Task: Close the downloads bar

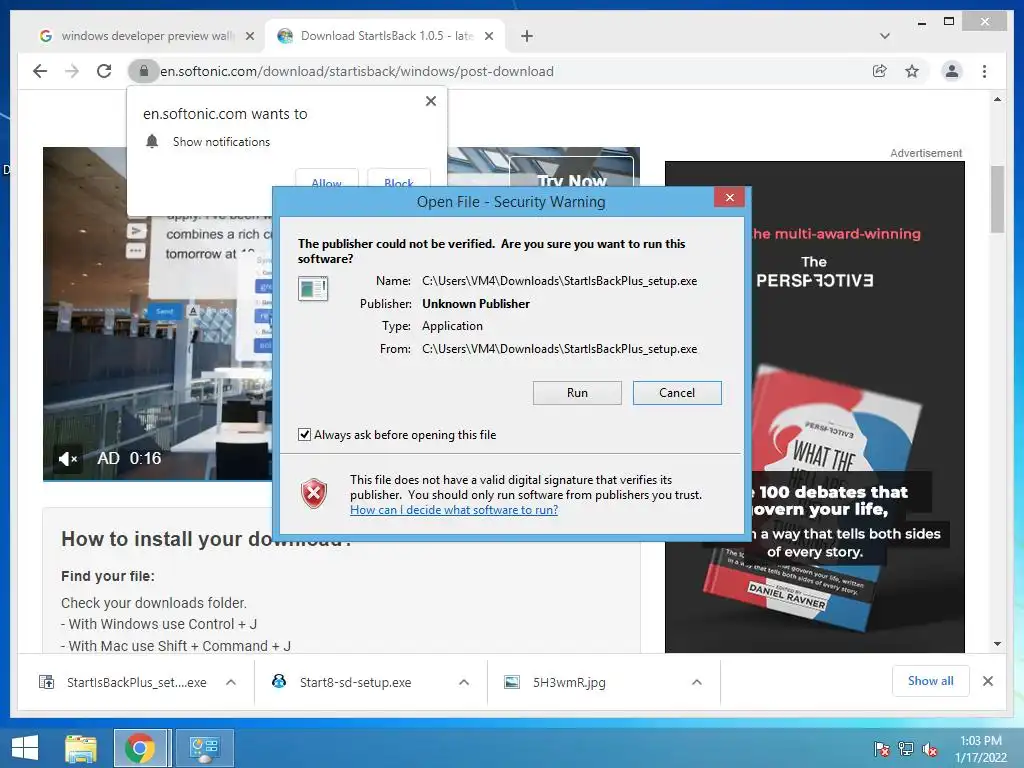Action: (987, 681)
